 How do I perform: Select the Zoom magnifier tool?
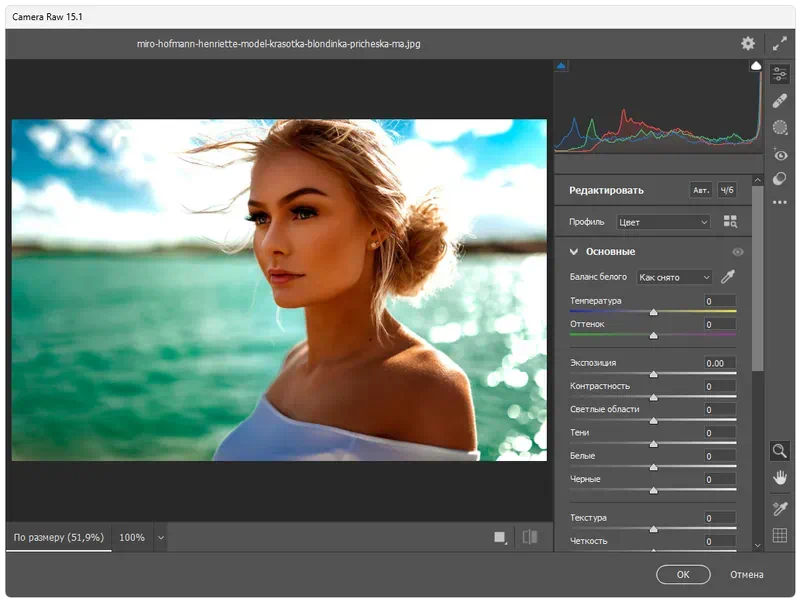(x=779, y=451)
